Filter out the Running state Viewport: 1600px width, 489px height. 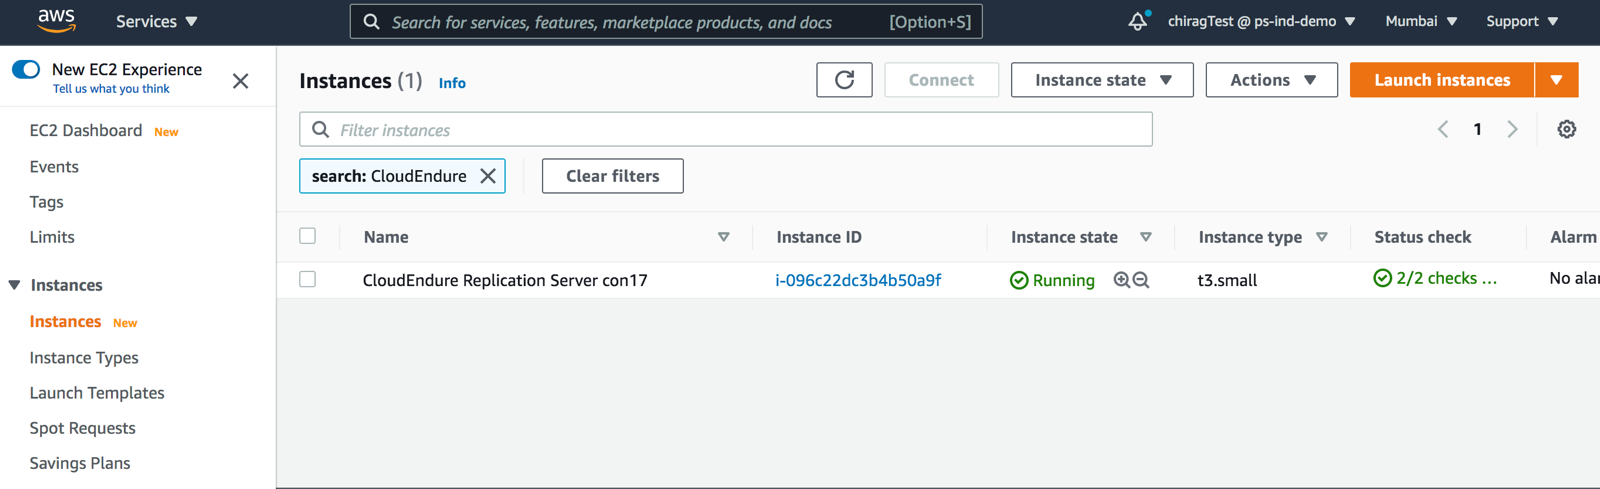coord(1141,280)
